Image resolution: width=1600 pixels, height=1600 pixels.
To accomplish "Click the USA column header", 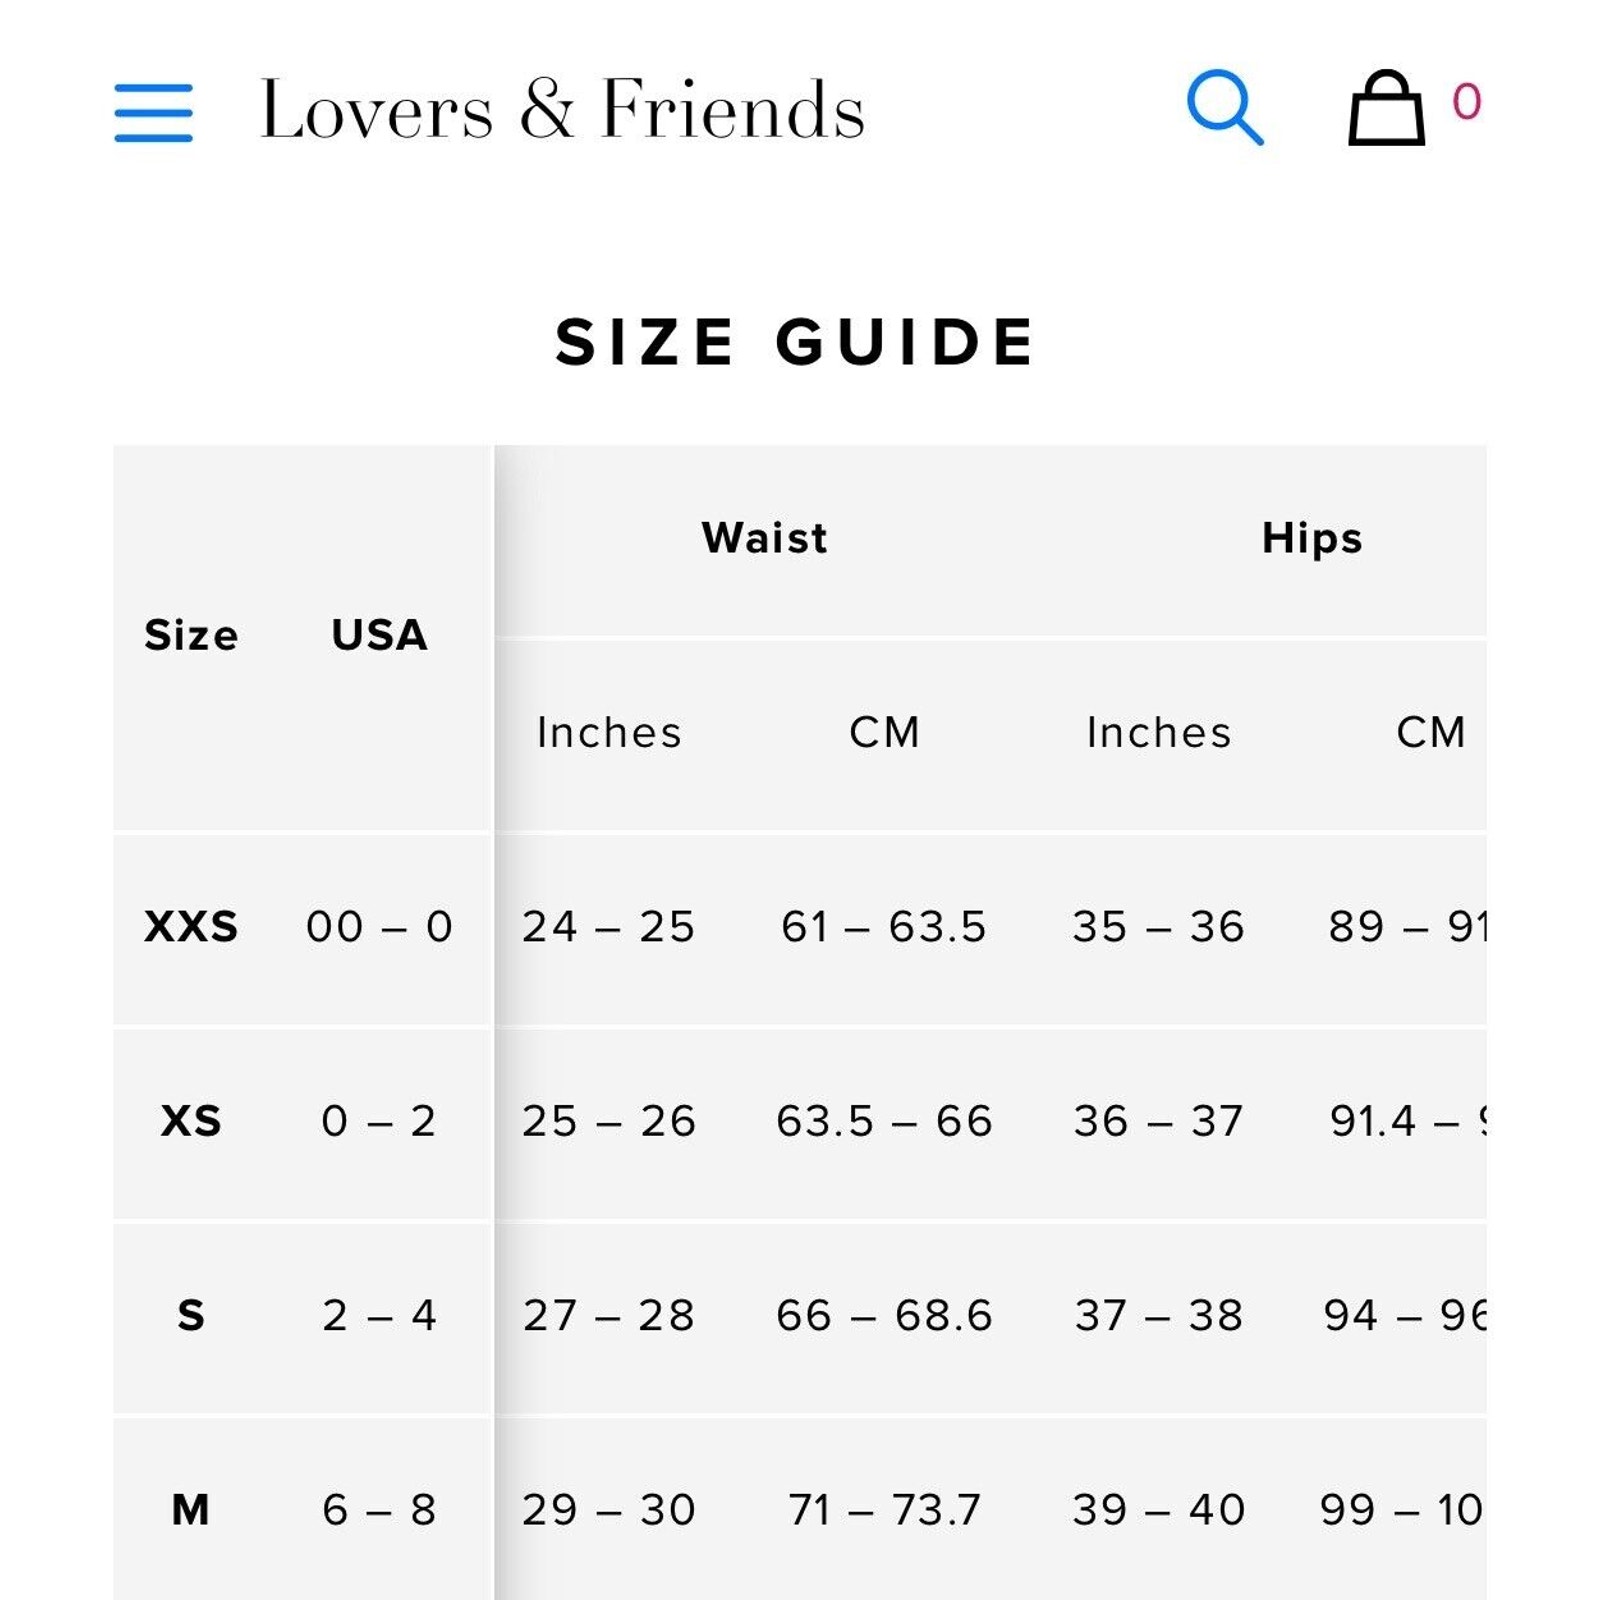I will 379,635.
